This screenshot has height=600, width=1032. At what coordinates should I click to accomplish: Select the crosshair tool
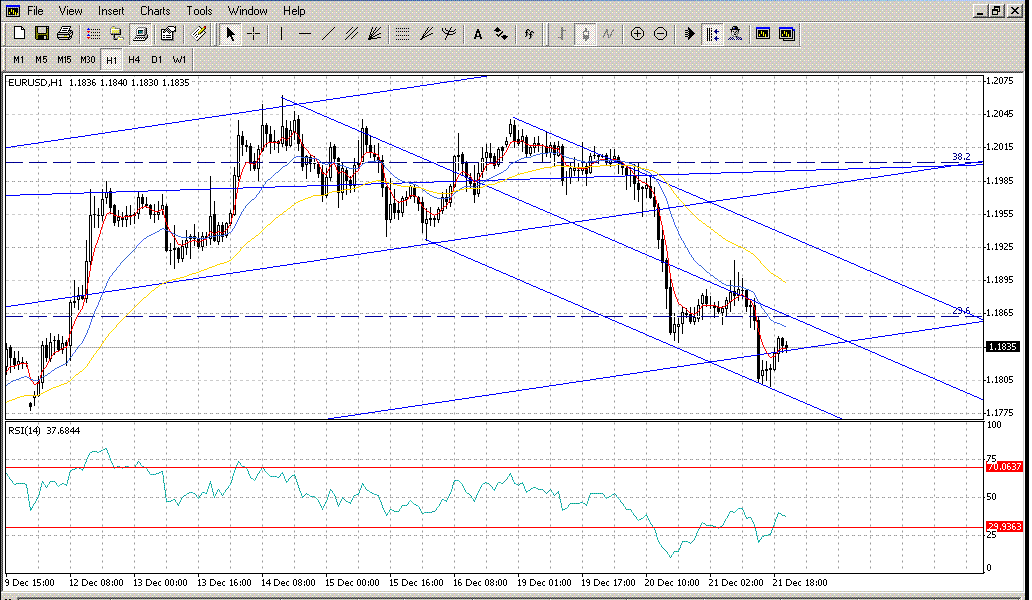(x=253, y=34)
